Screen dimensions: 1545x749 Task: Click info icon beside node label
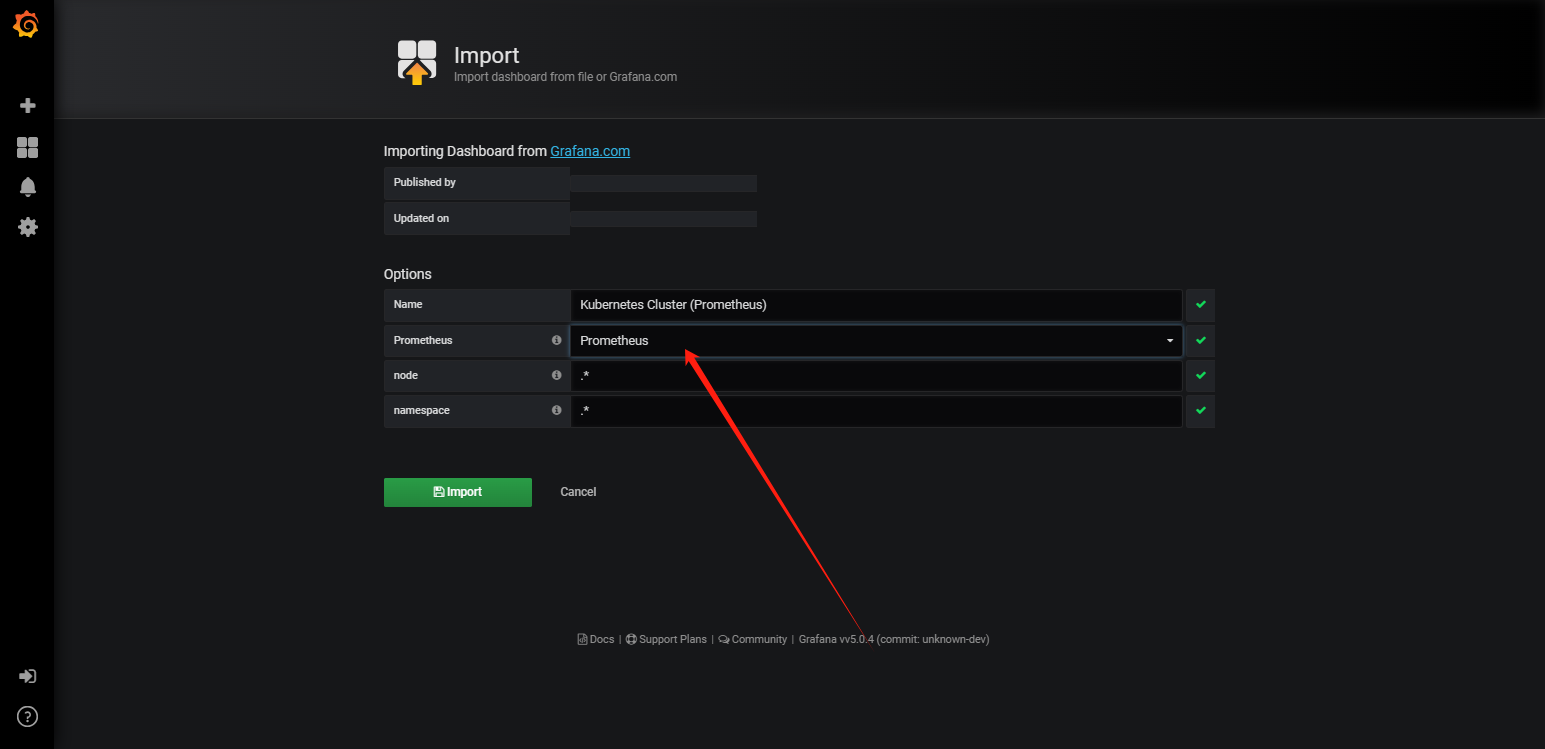(x=556, y=375)
